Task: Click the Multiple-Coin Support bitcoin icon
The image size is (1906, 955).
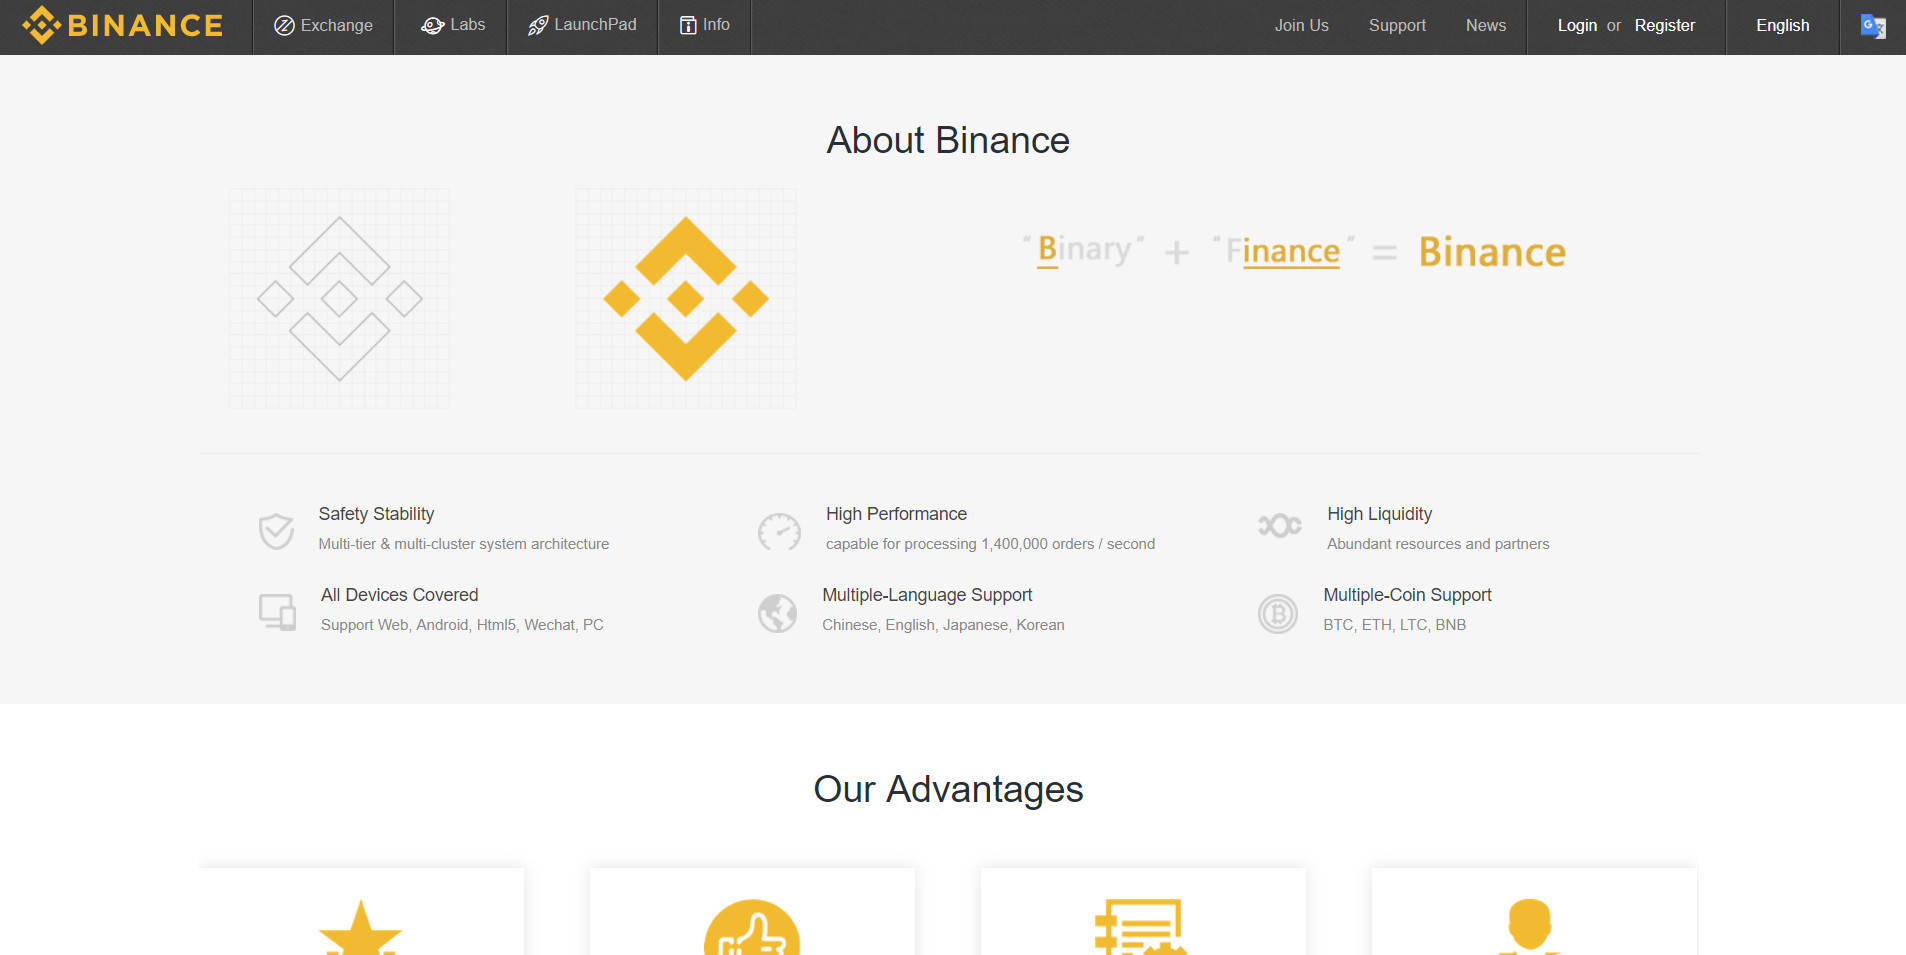Action: coord(1277,613)
